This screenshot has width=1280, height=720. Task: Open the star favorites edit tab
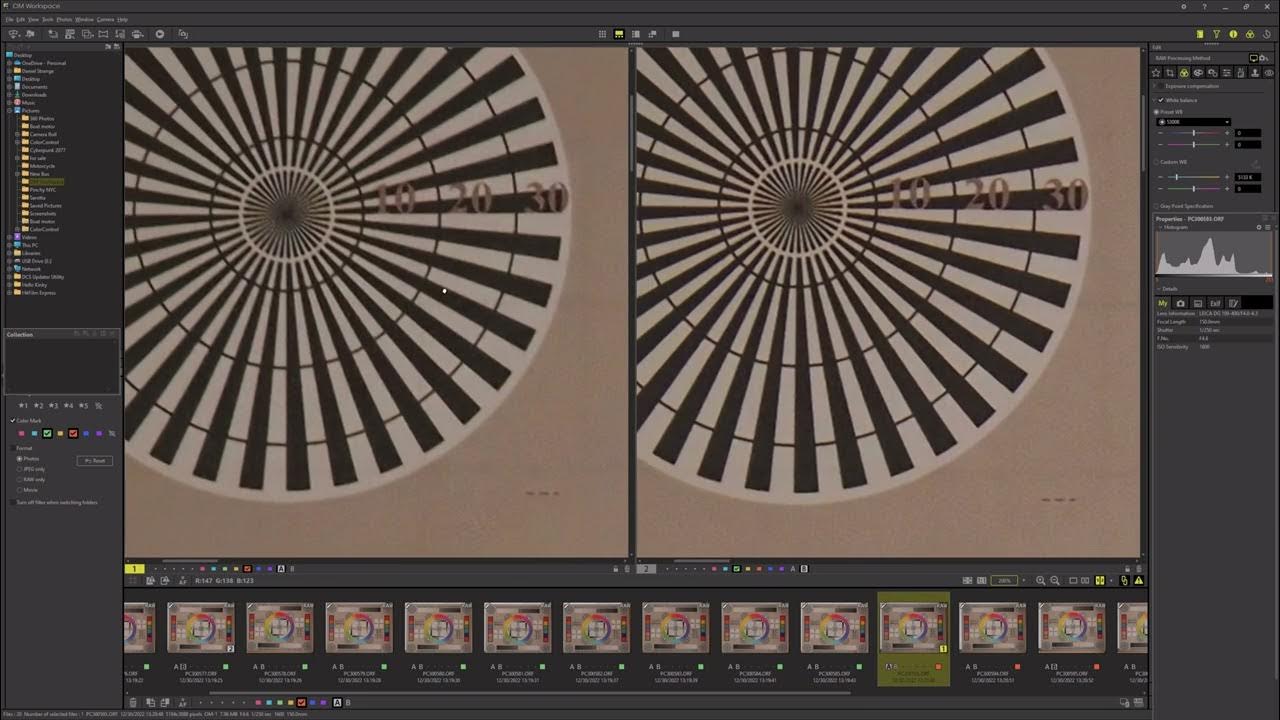(x=1156, y=73)
